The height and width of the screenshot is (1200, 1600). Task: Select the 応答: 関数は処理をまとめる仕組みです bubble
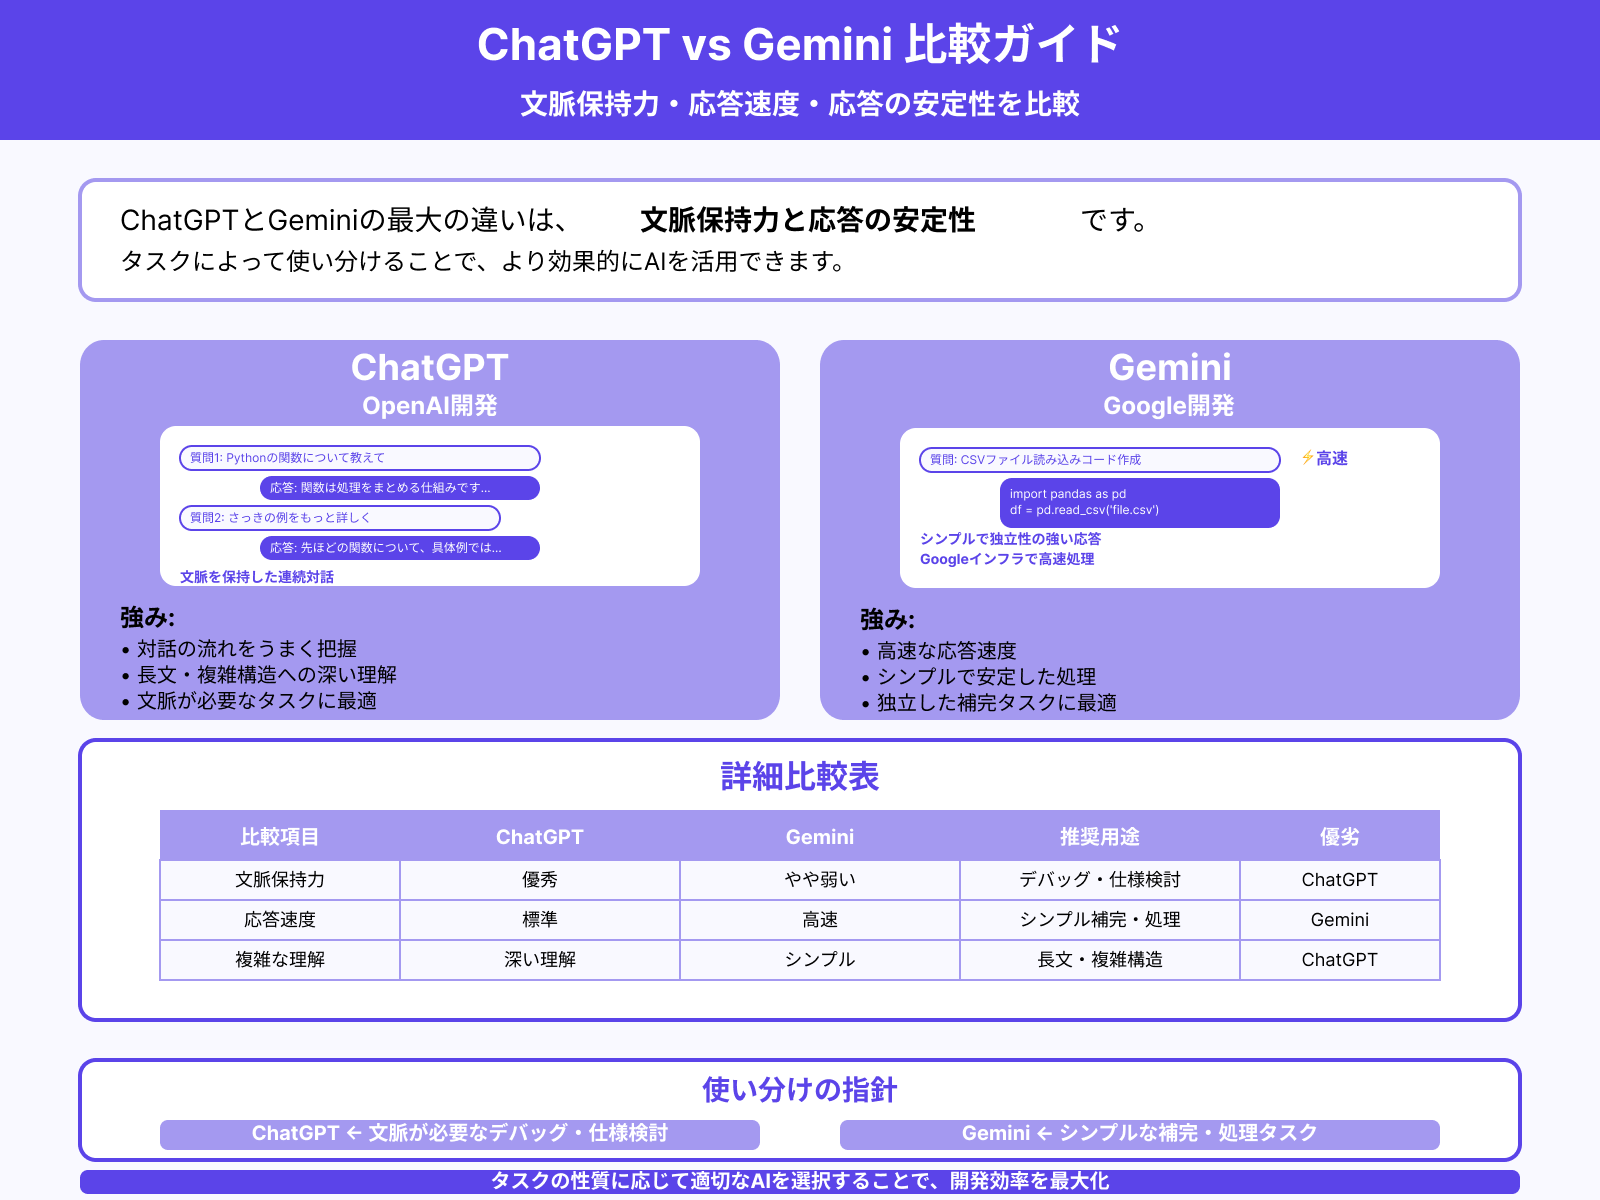[x=400, y=488]
